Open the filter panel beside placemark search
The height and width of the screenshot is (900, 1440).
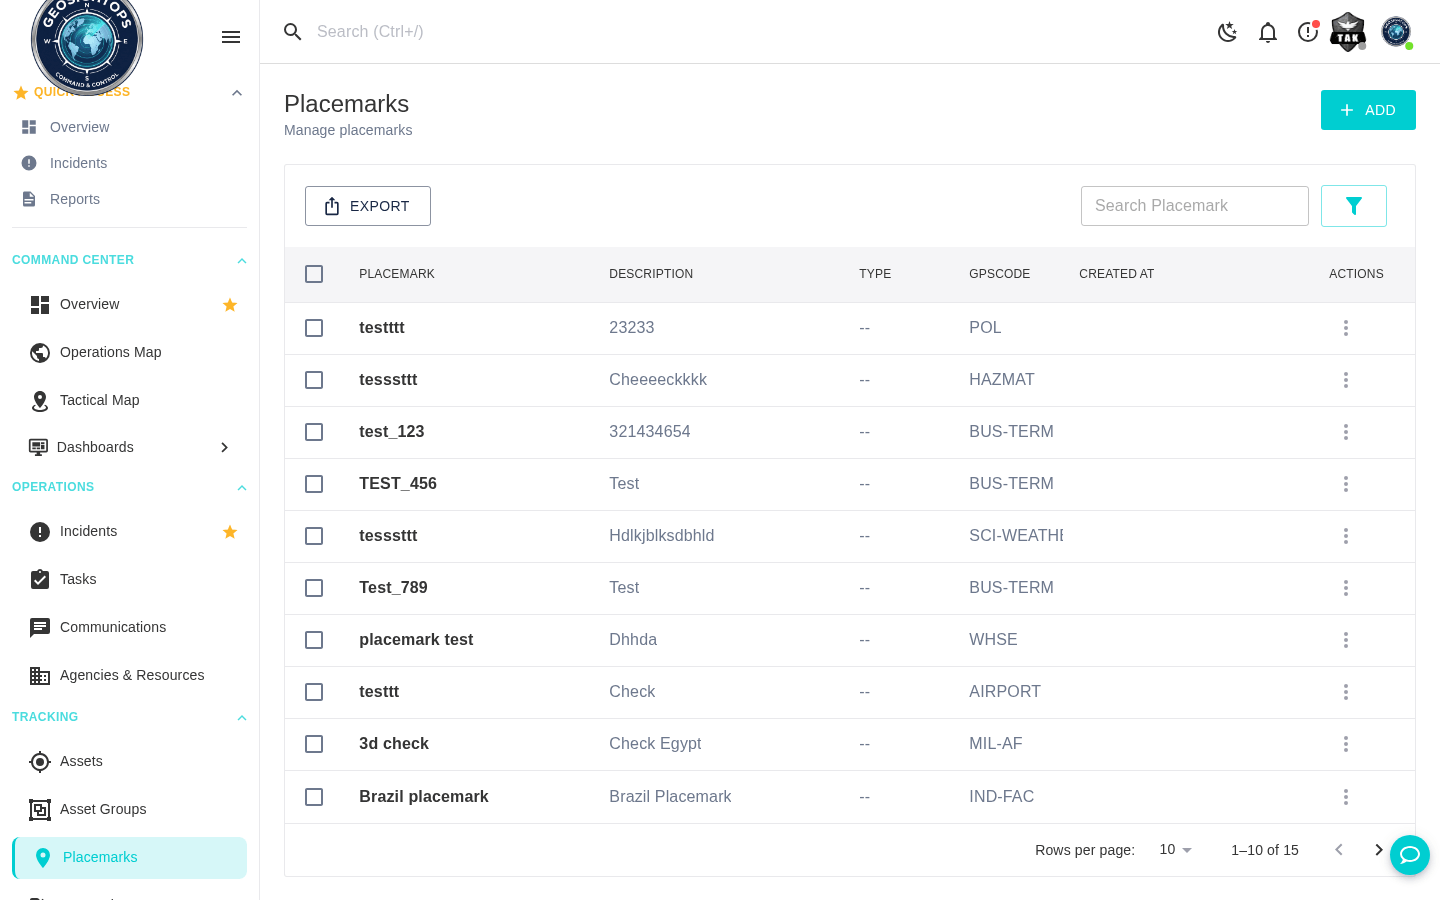(x=1354, y=205)
